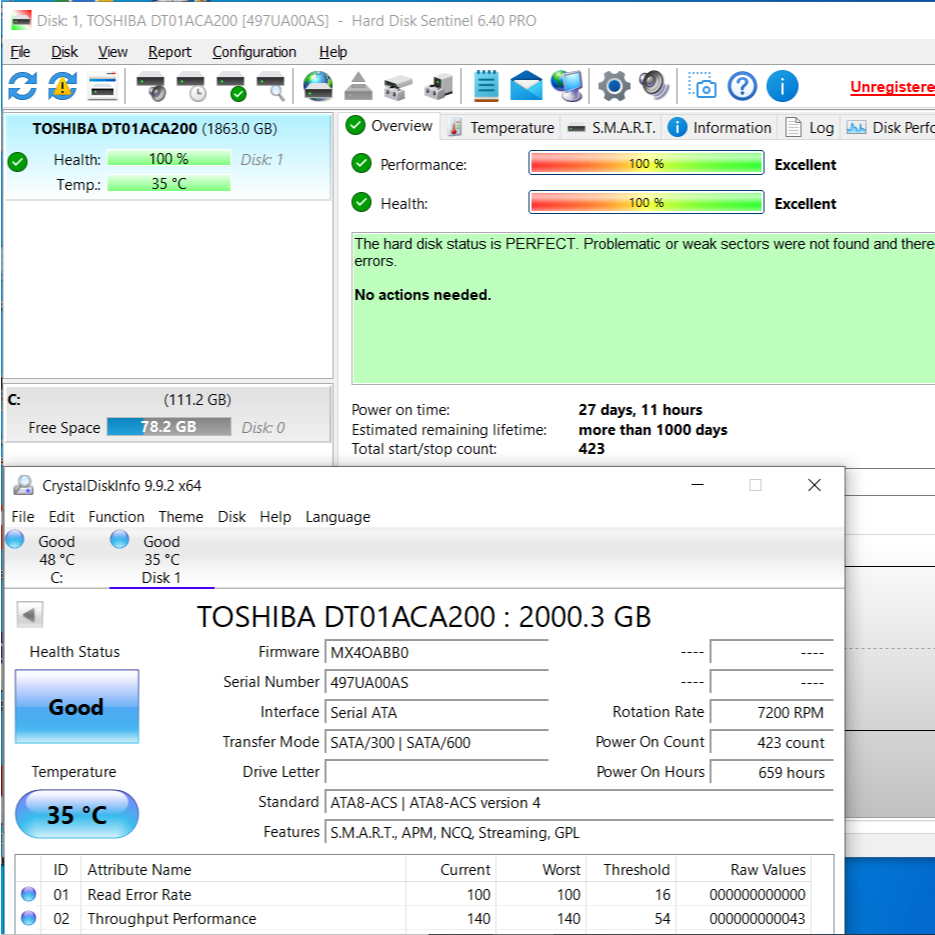Click the blue envelope e-mail icon

(526, 86)
